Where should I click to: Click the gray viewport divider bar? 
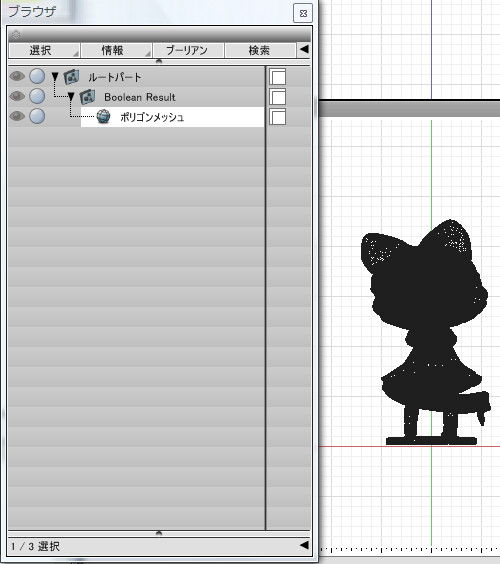409,109
